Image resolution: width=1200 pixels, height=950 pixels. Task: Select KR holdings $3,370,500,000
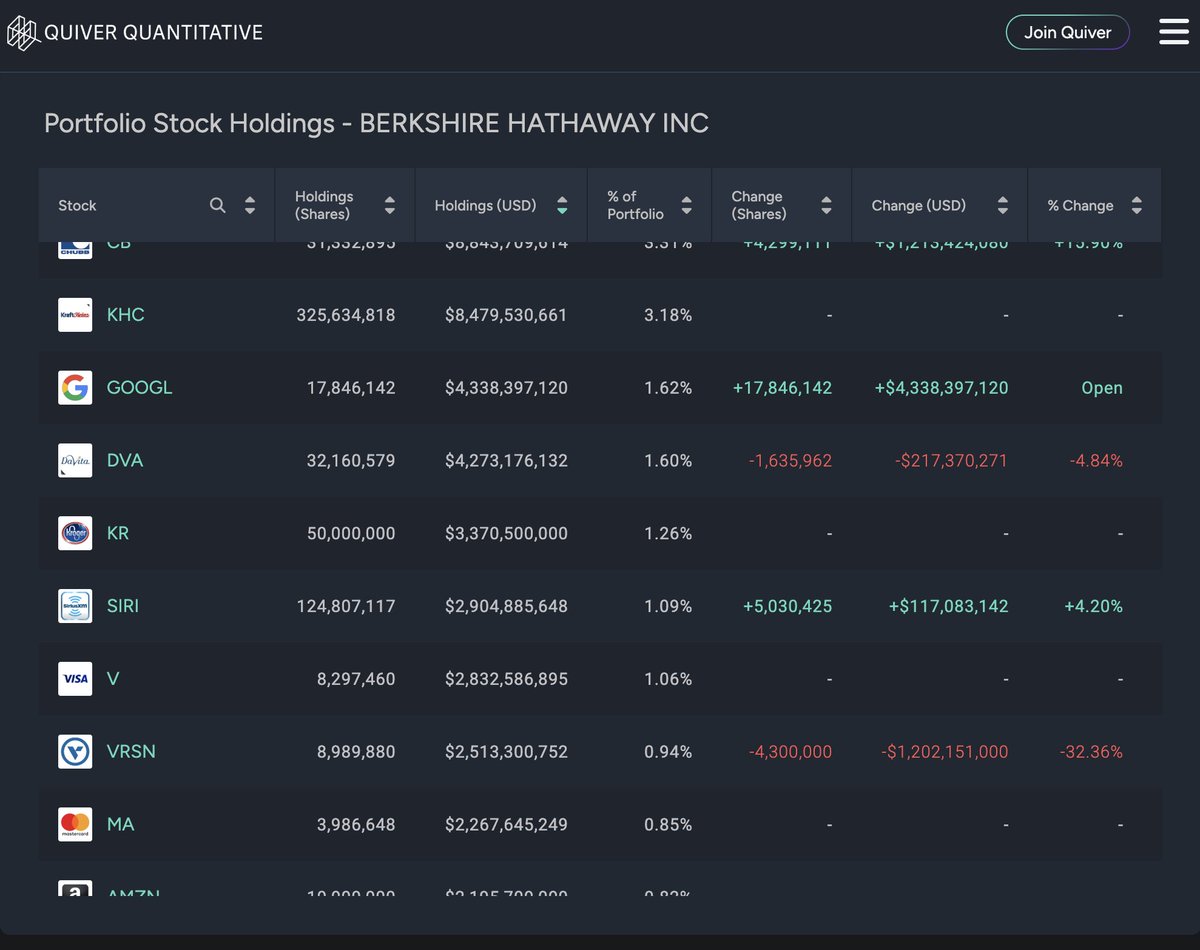coord(506,533)
